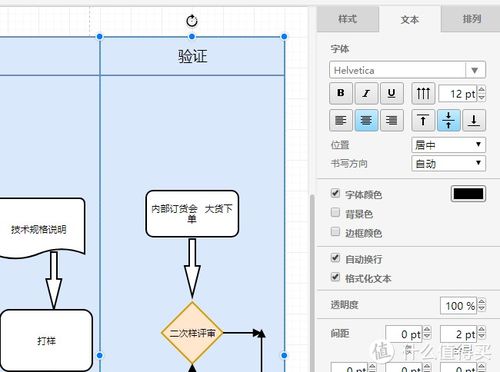The image size is (500, 372).
Task: Toggle italic text formatting
Action: point(366,93)
